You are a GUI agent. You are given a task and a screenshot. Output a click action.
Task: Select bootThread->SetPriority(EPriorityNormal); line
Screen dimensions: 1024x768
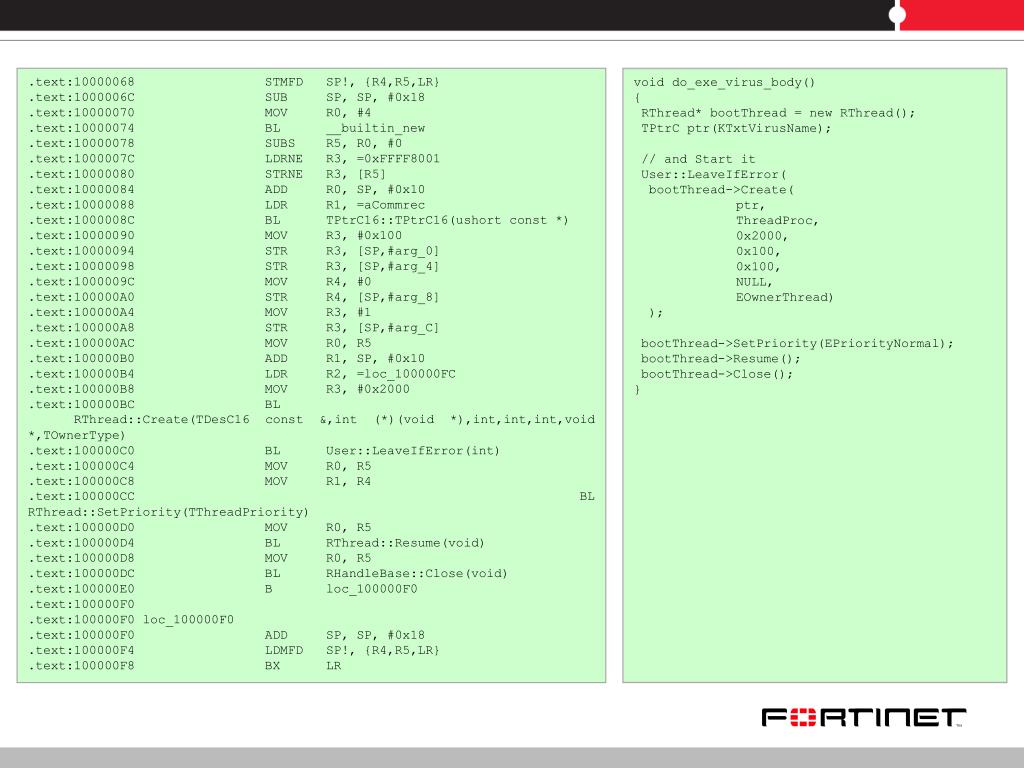click(x=797, y=344)
